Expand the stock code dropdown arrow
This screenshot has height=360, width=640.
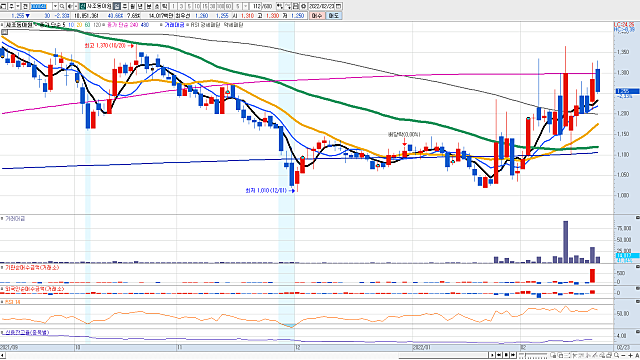(55, 7)
